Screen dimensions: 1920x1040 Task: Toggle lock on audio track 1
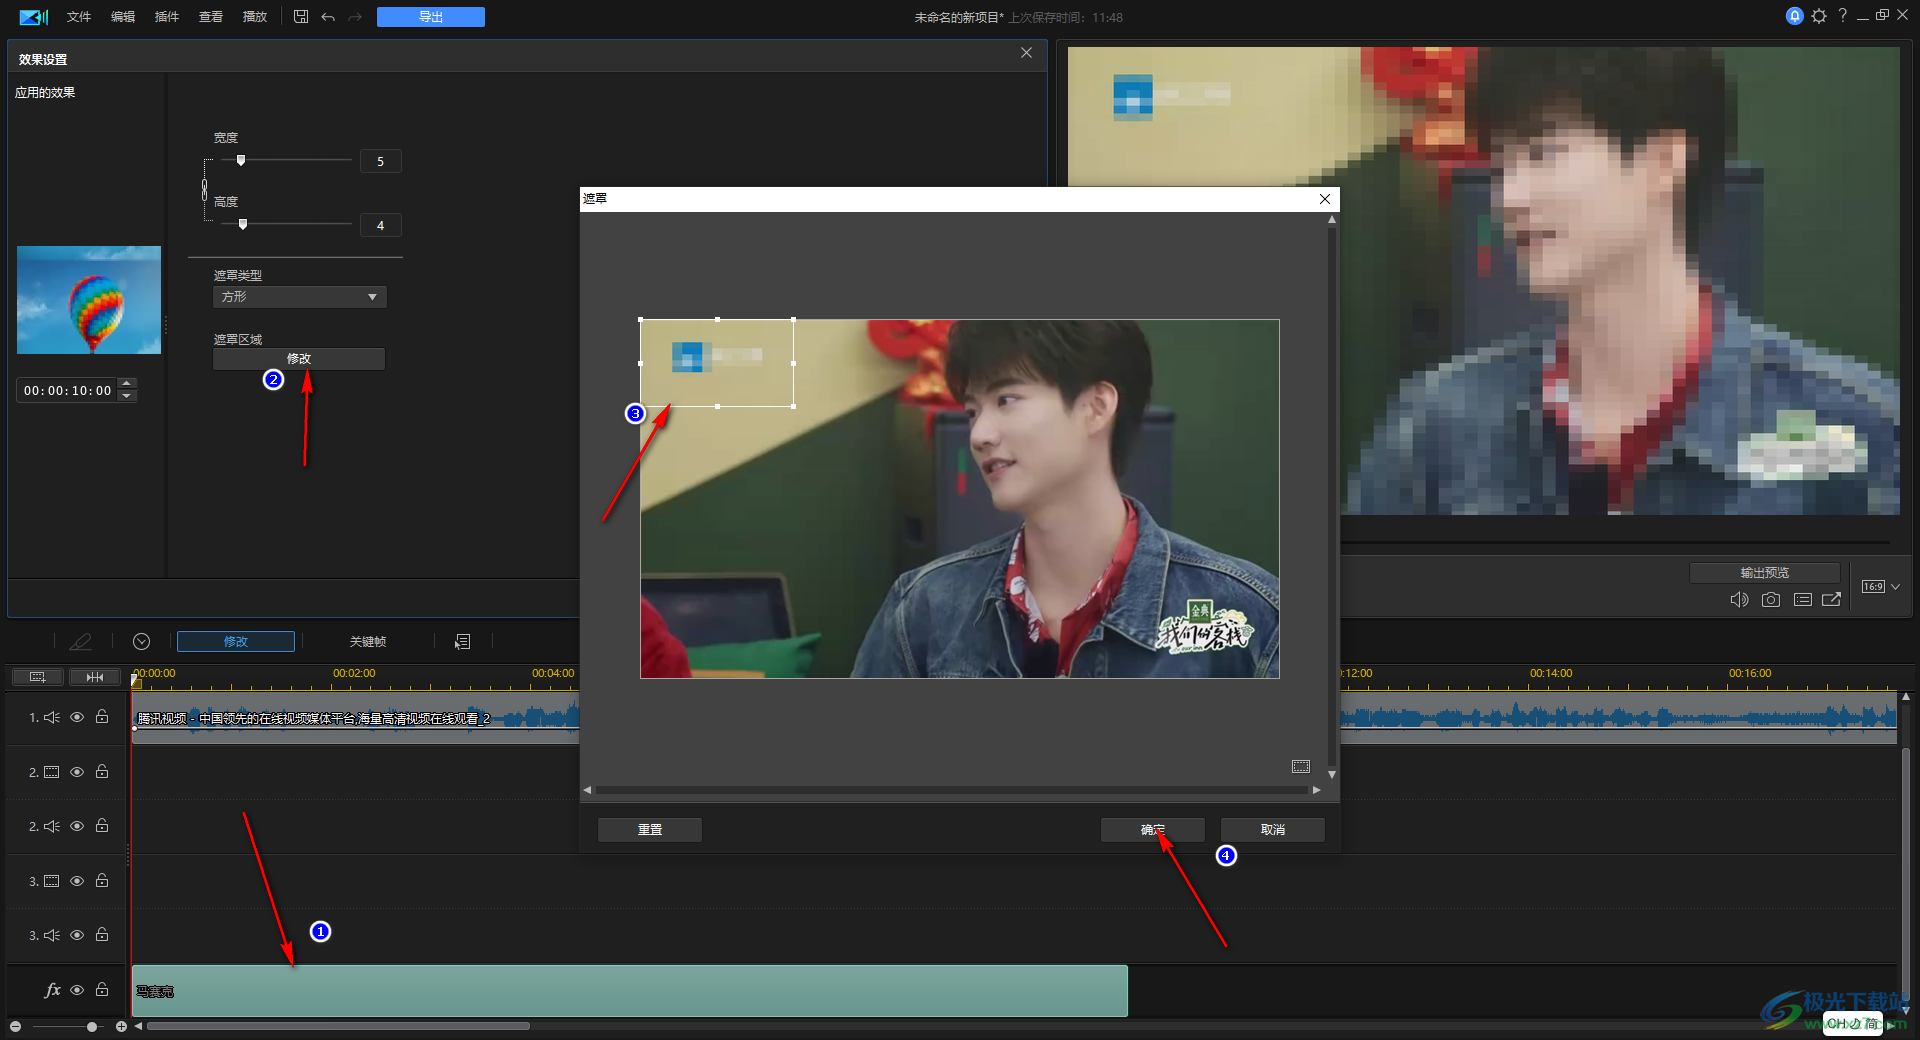[x=102, y=716]
